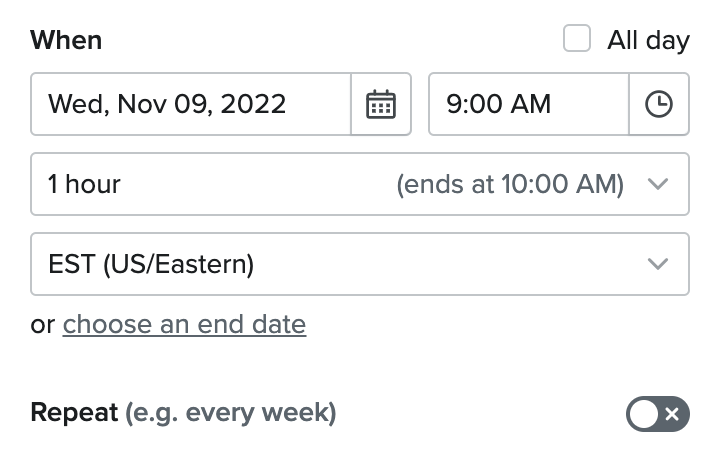Expand the duration dropdown chevron
724x462 pixels.
(x=657, y=184)
